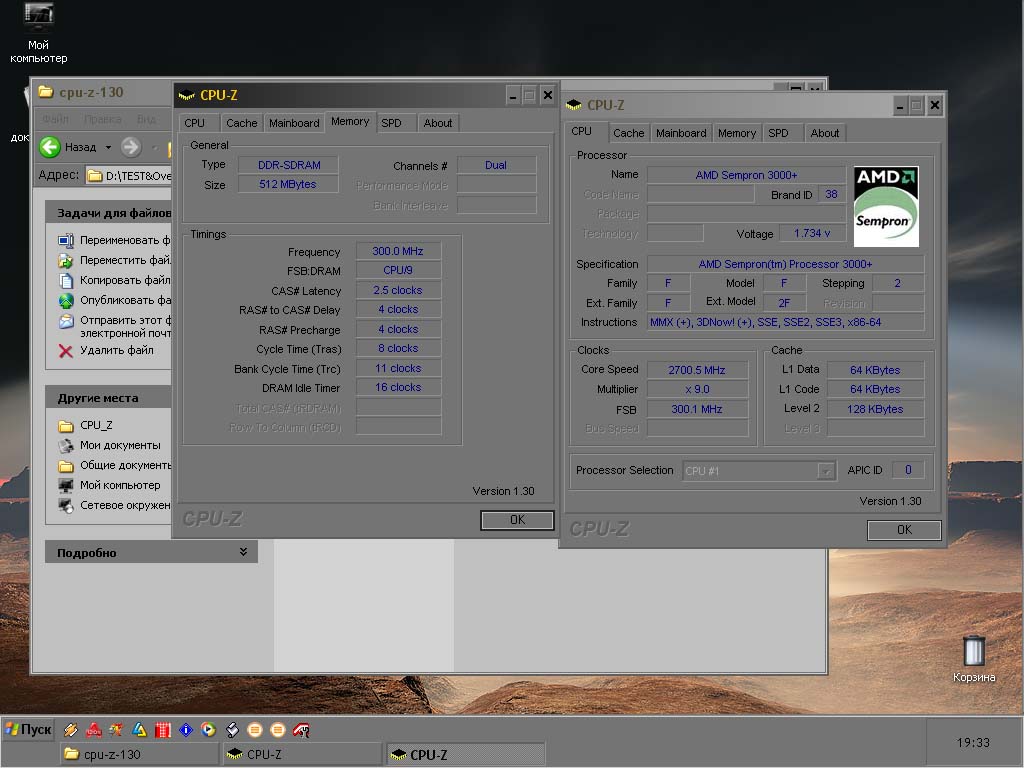Viewport: 1024px width, 768px height.
Task: Click the pencil-ruler quick launch icon
Action: [71, 730]
